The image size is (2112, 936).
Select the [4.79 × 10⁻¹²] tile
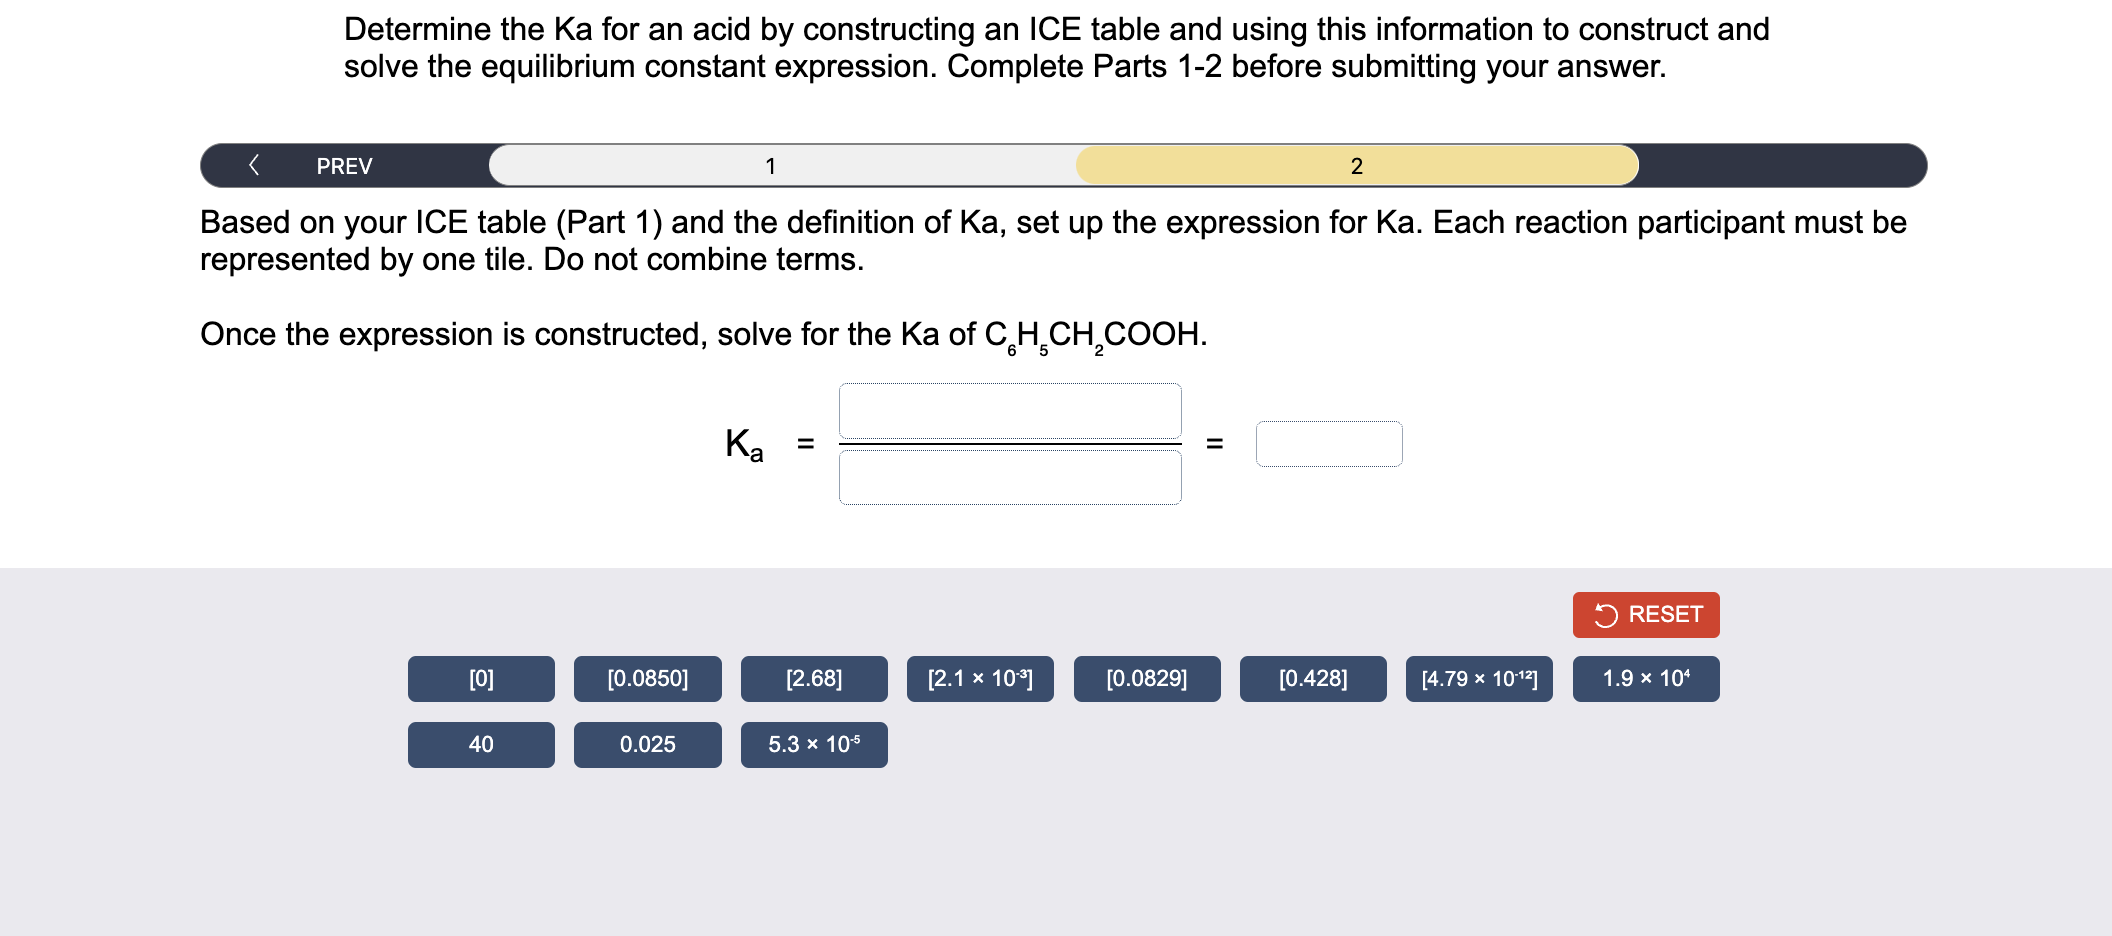[1479, 678]
